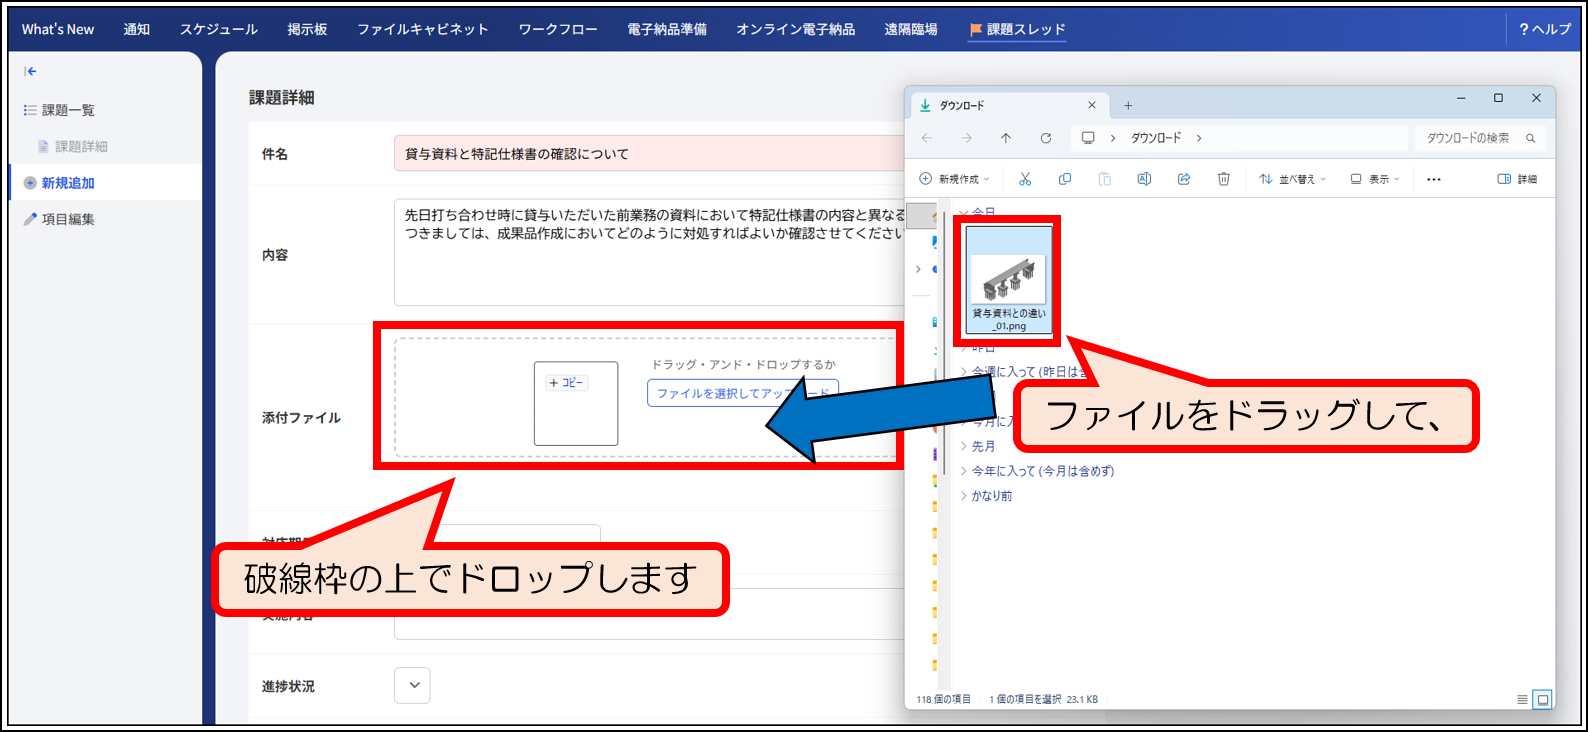Open 掲示板 tab
Image resolution: width=1588 pixels, height=732 pixels.
click(x=308, y=29)
